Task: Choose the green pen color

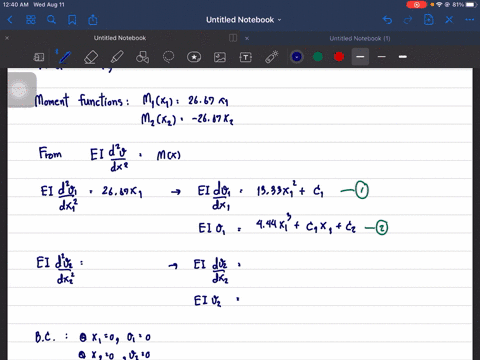Action: click(318, 57)
